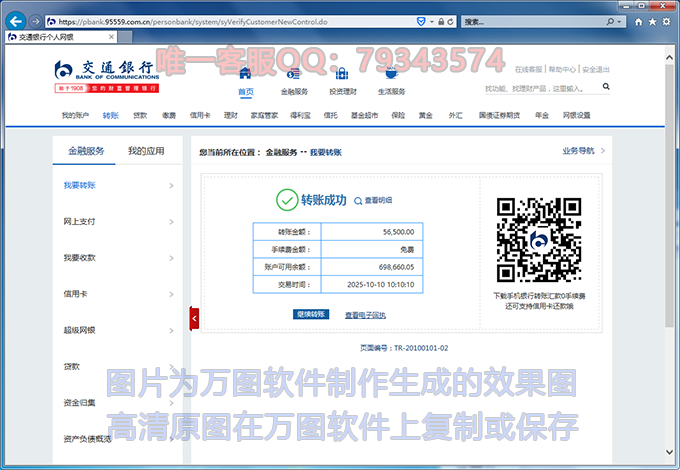Select 信用卡 in the top menu bar
Image resolution: width=680 pixels, height=470 pixels.
pos(199,116)
